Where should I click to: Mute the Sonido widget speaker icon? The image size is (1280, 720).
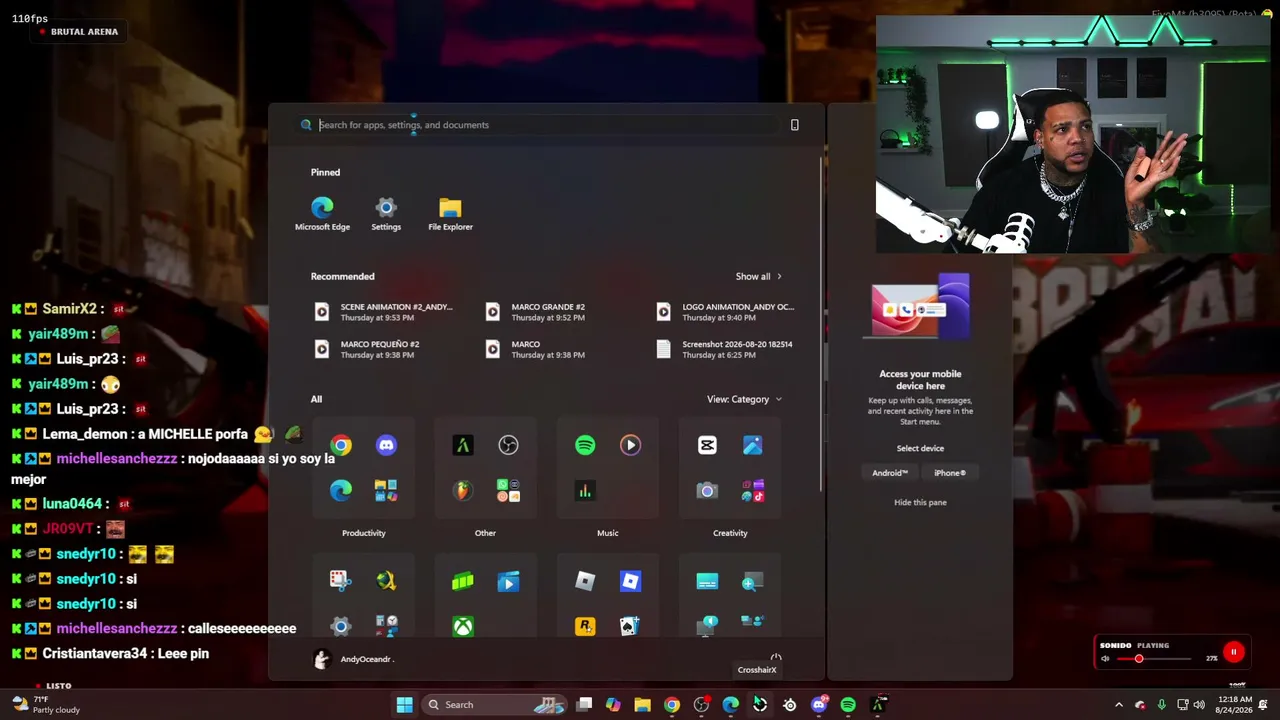[x=1105, y=658]
